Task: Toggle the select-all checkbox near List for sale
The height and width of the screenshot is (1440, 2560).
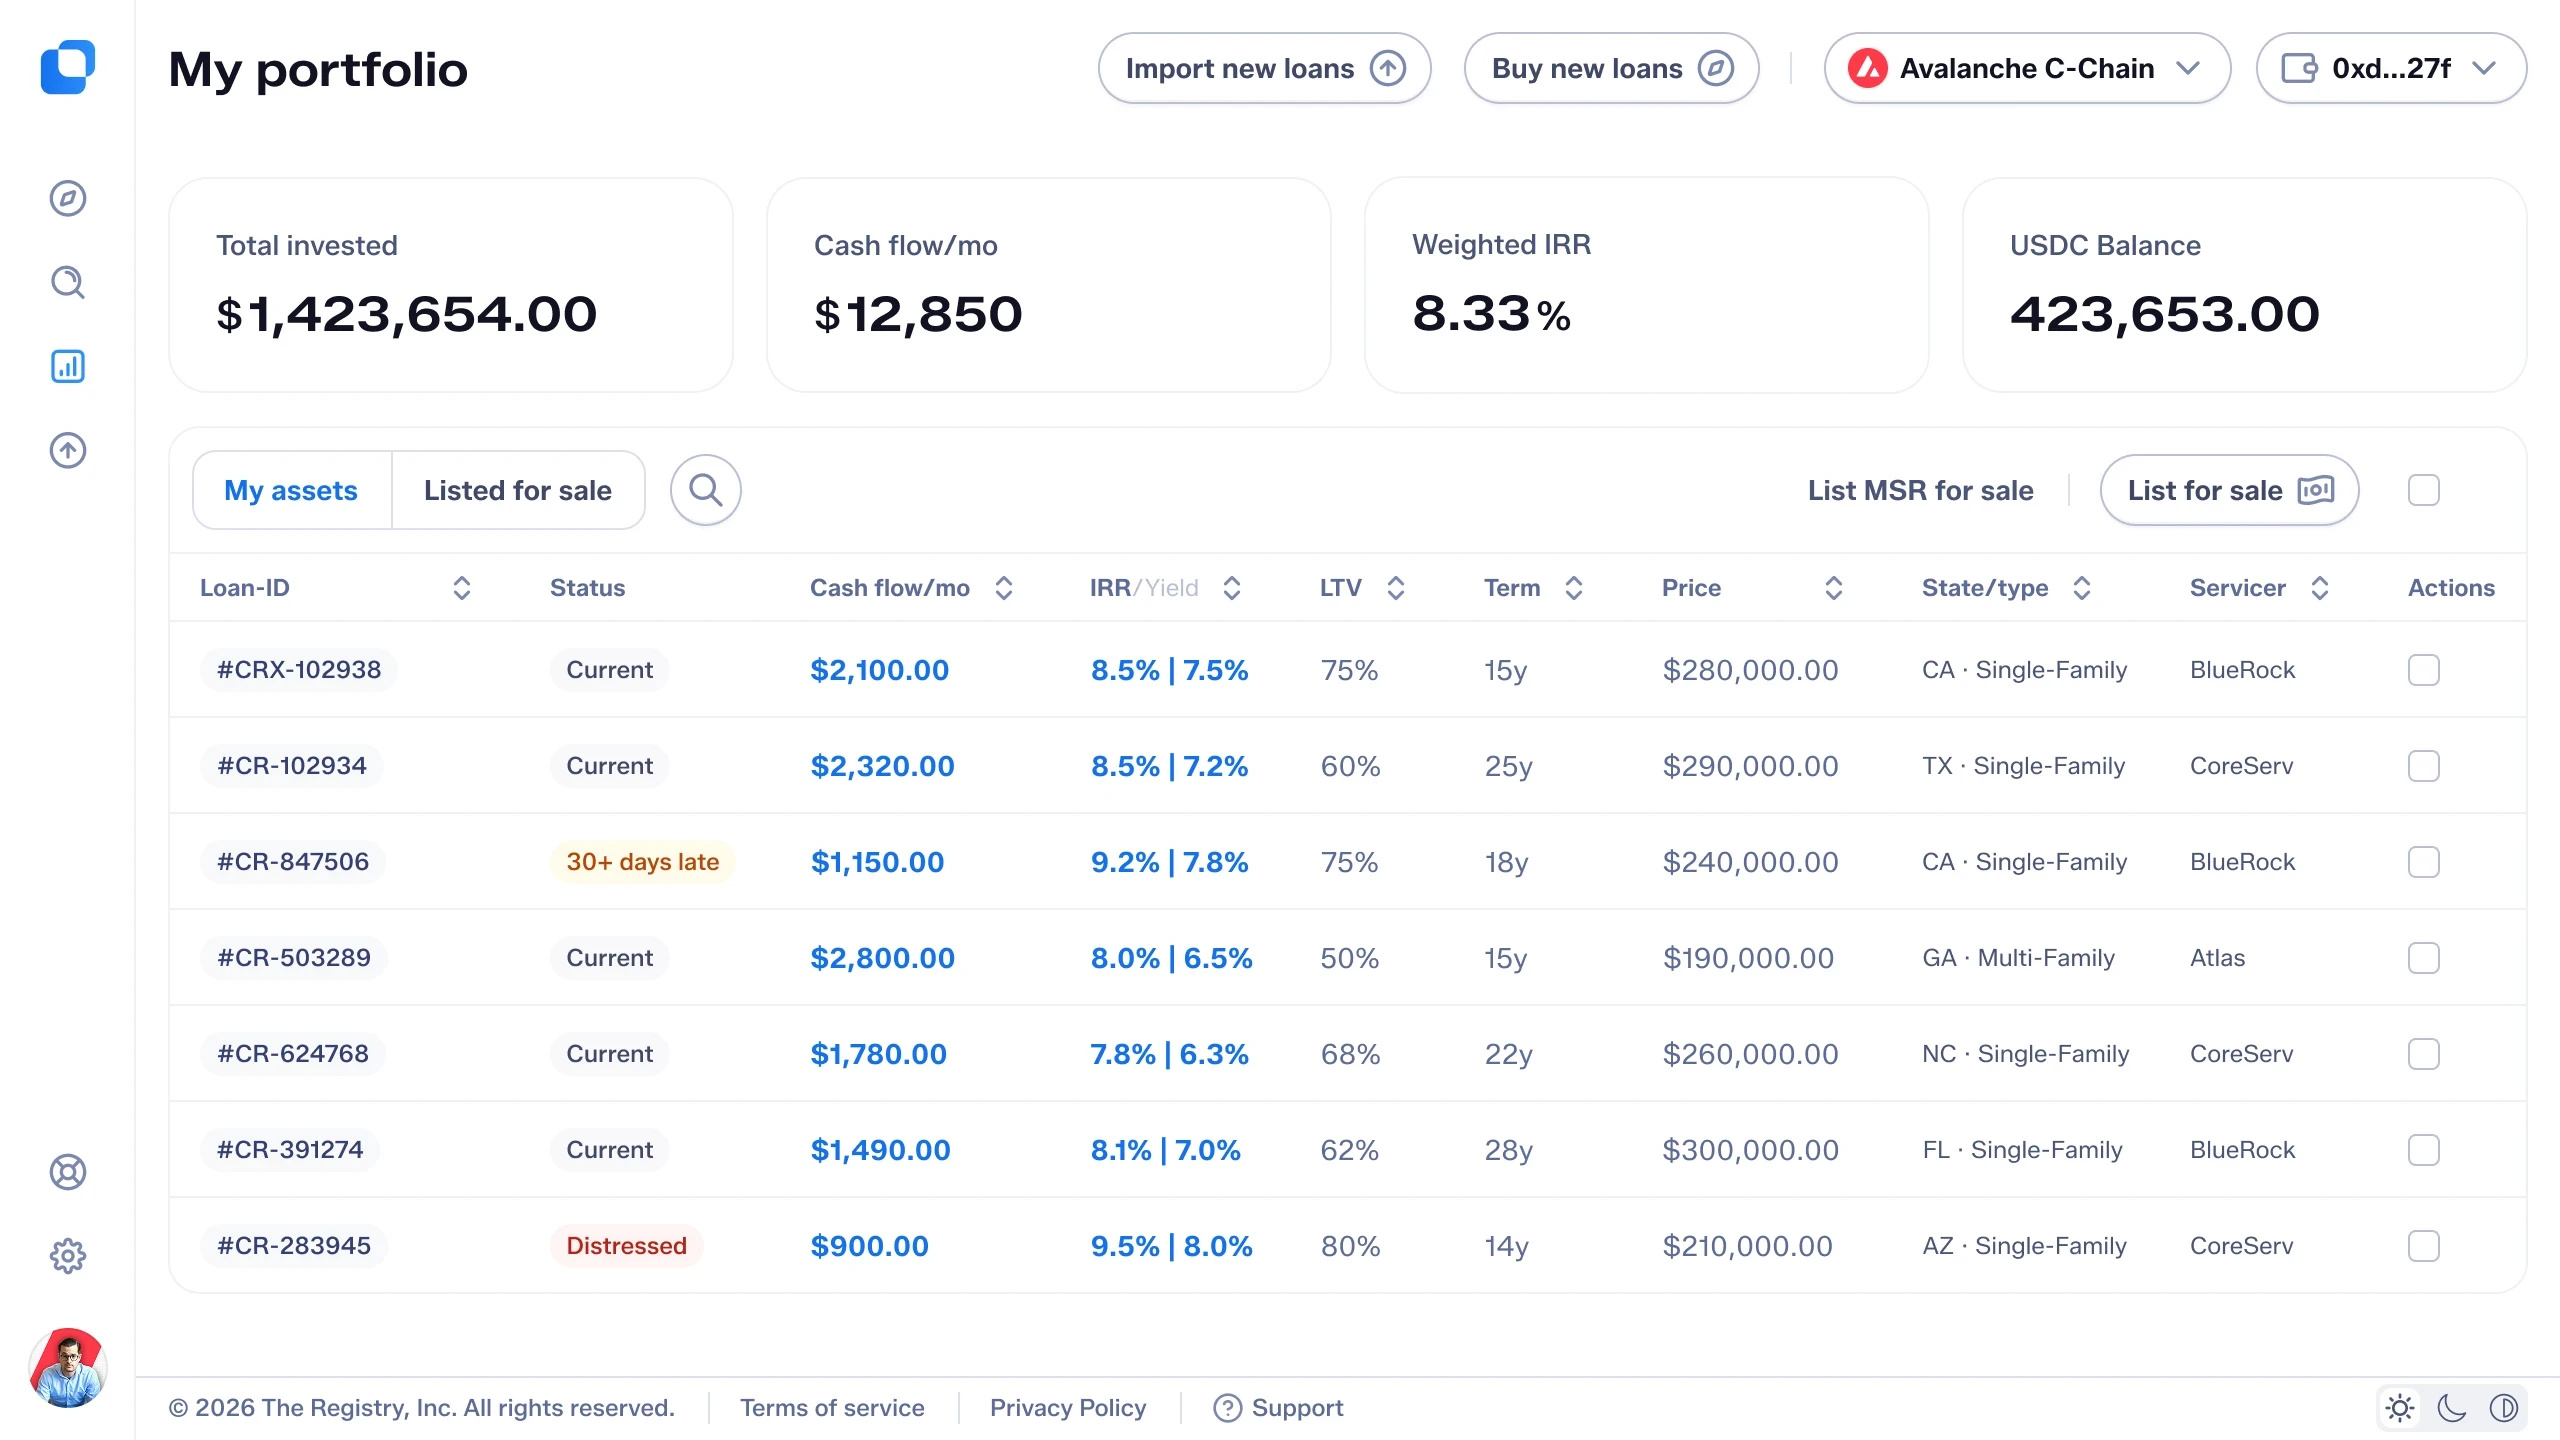Action: 2424,490
